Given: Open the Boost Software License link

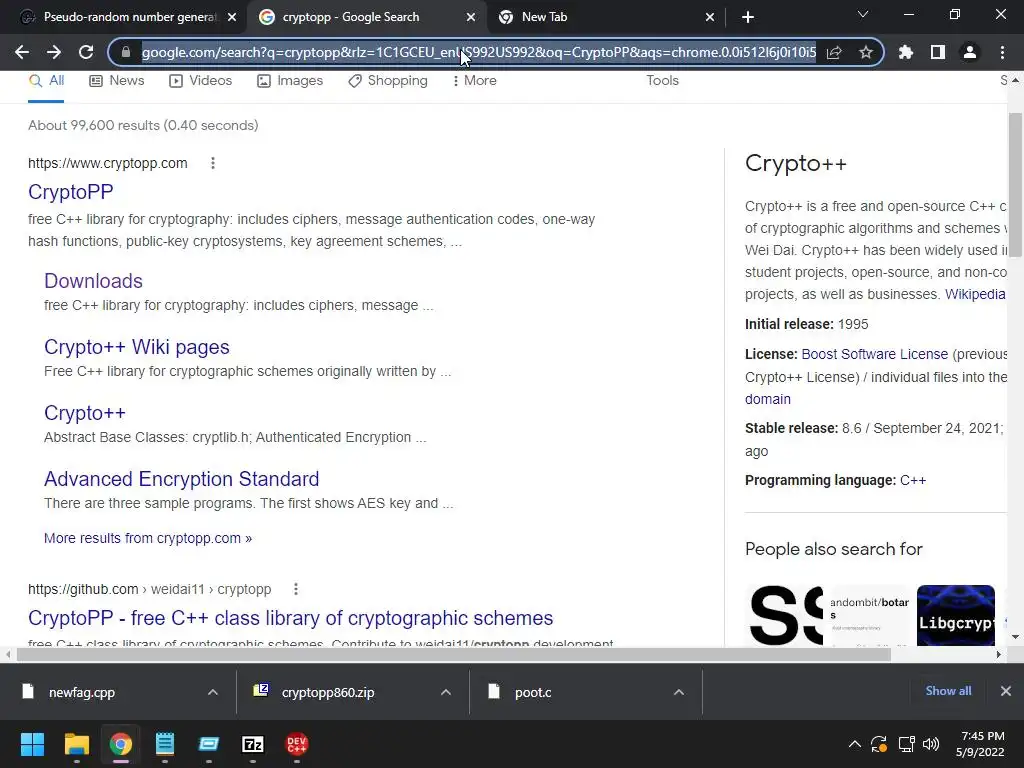Looking at the screenshot, I should click(x=874, y=354).
